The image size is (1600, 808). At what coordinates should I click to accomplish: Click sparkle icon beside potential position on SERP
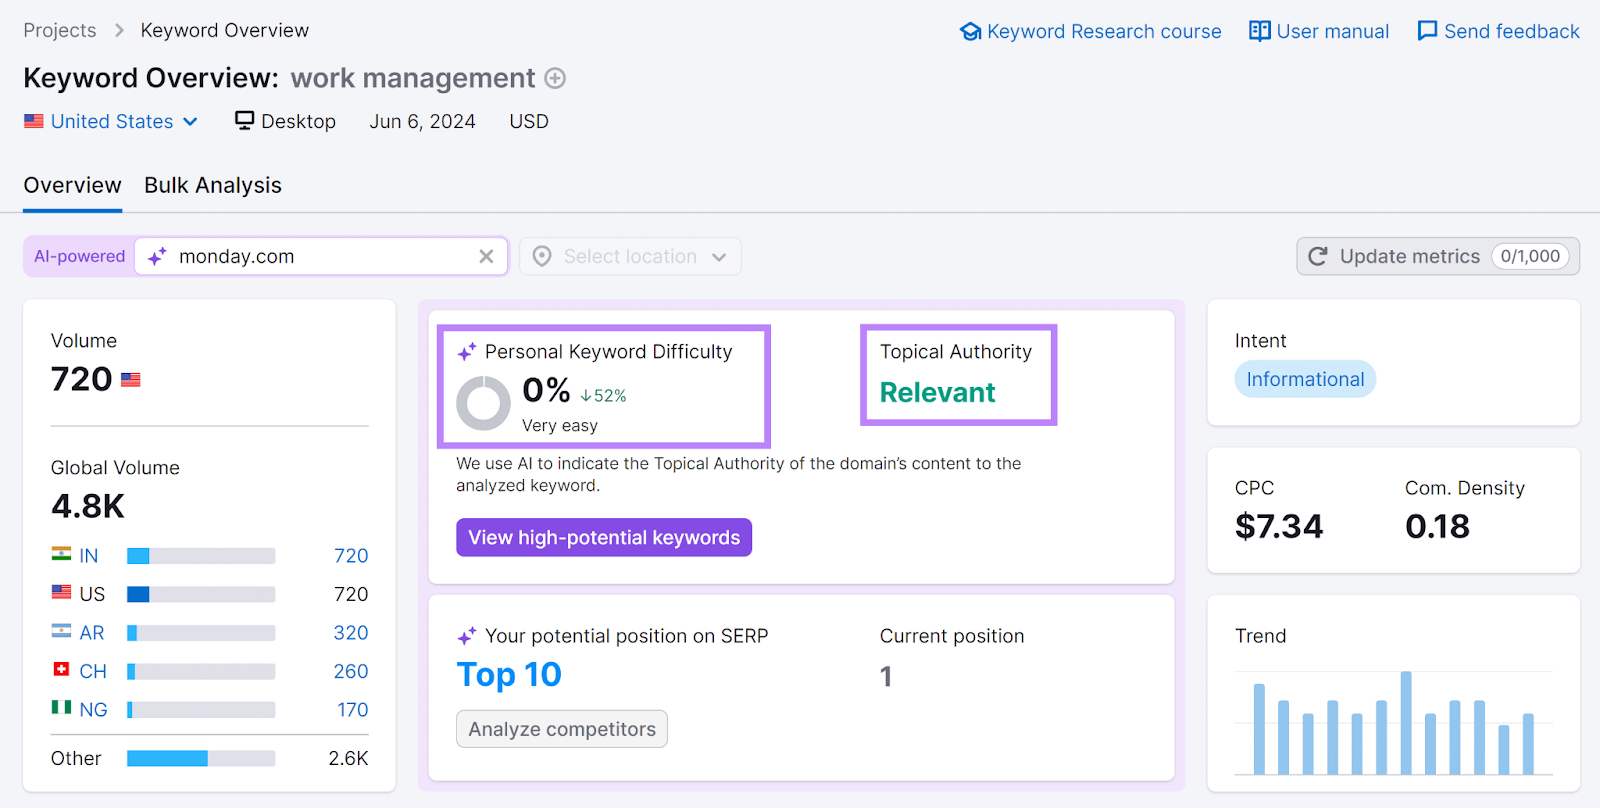coord(466,636)
